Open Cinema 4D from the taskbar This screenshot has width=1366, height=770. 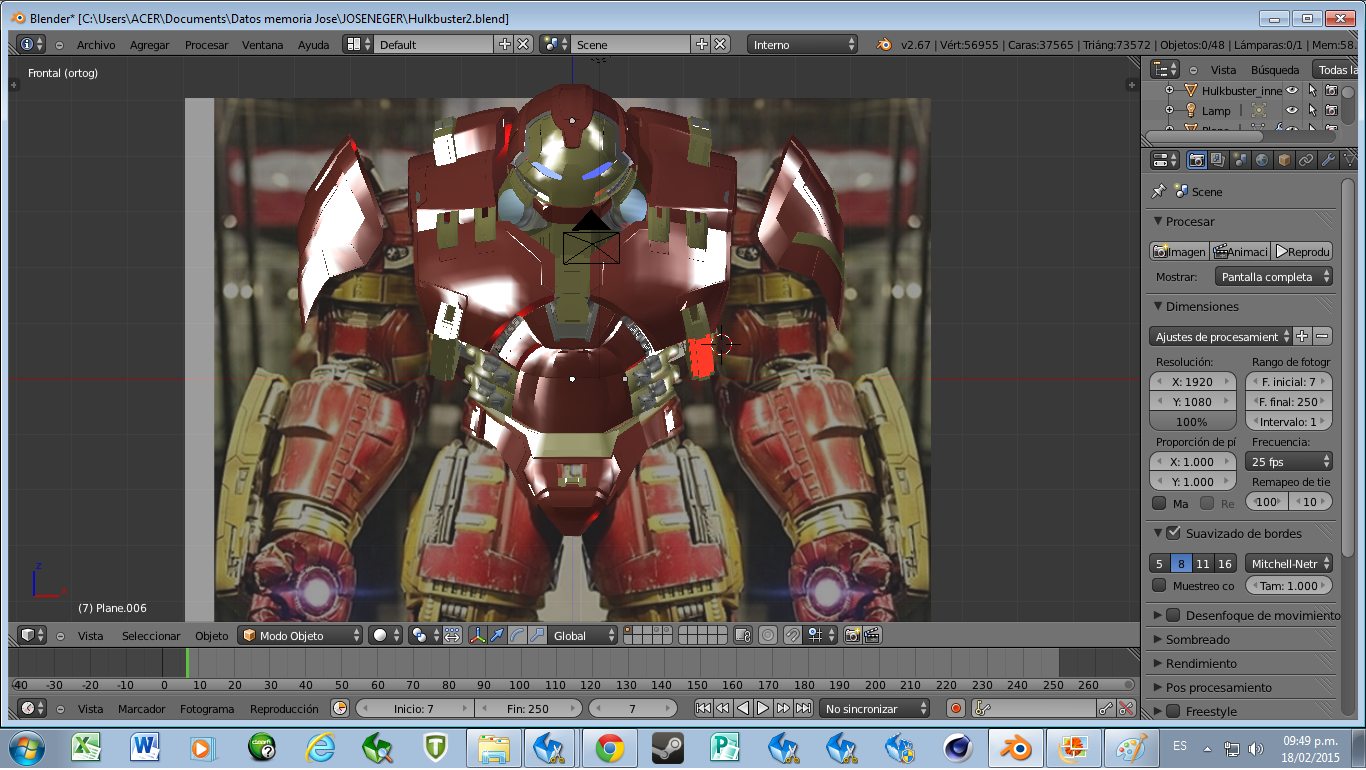coord(958,747)
